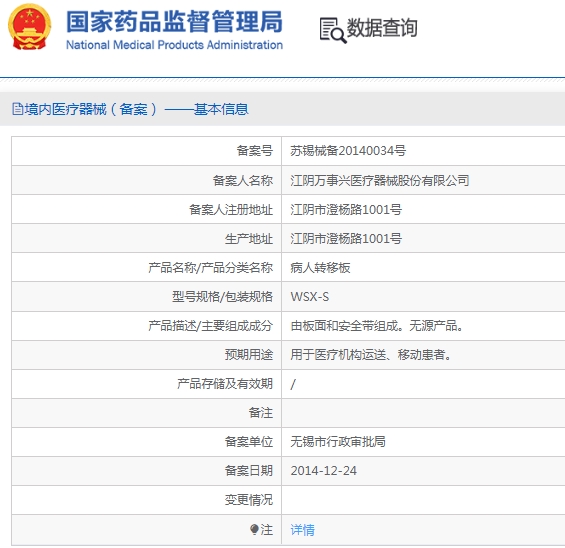
Task: Click the 备注 label
Action: point(261,413)
